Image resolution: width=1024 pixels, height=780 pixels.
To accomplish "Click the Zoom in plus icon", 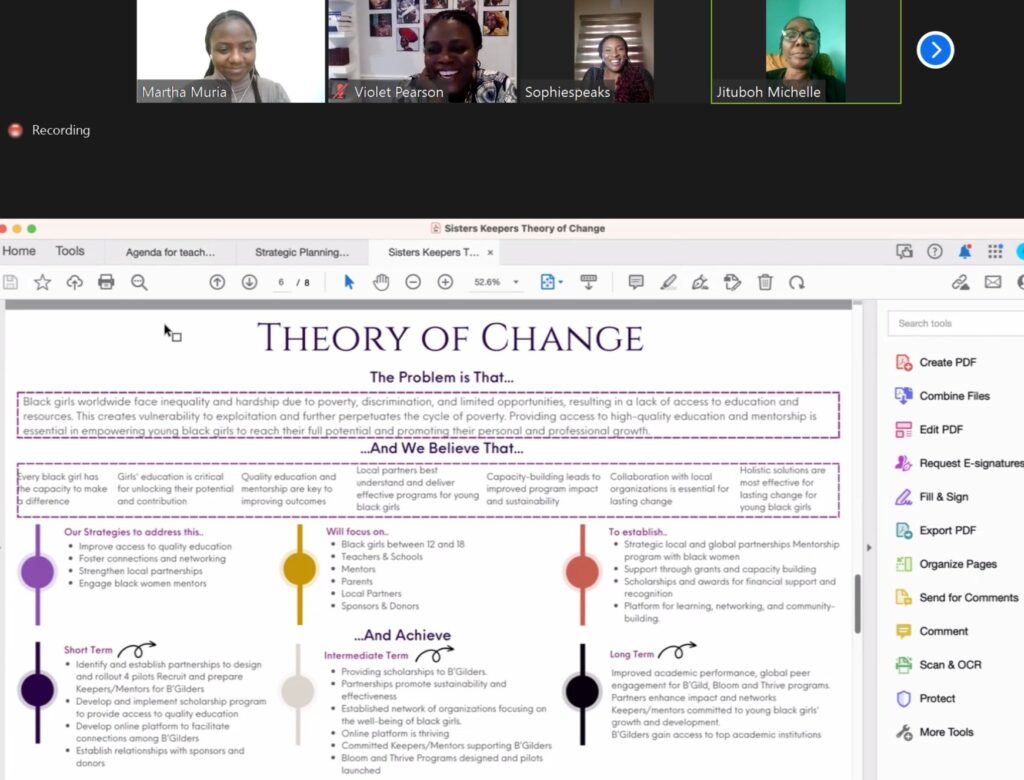I will coord(445,283).
